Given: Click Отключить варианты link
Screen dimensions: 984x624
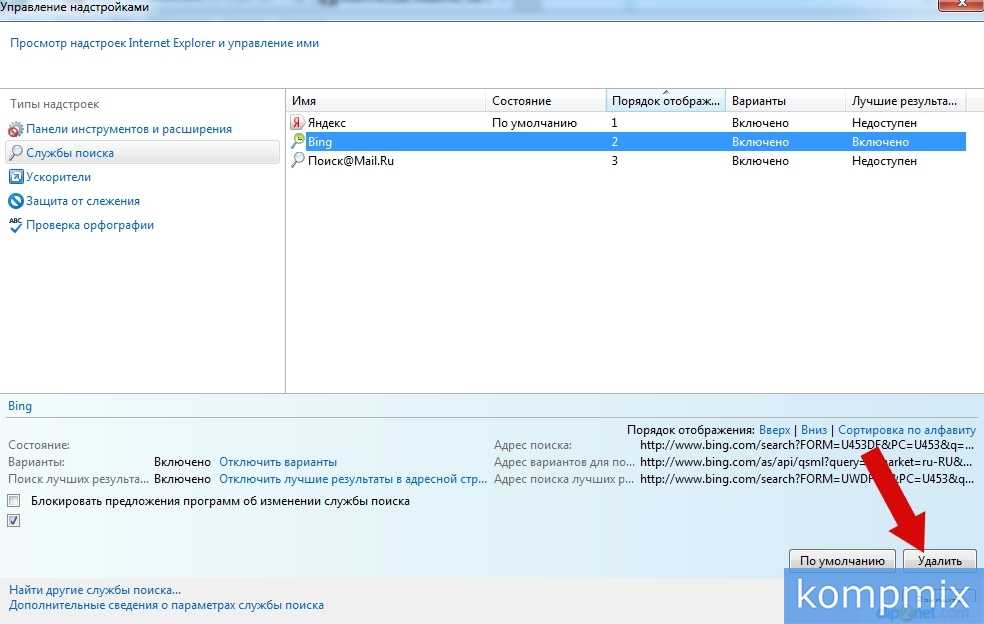Looking at the screenshot, I should (x=278, y=462).
